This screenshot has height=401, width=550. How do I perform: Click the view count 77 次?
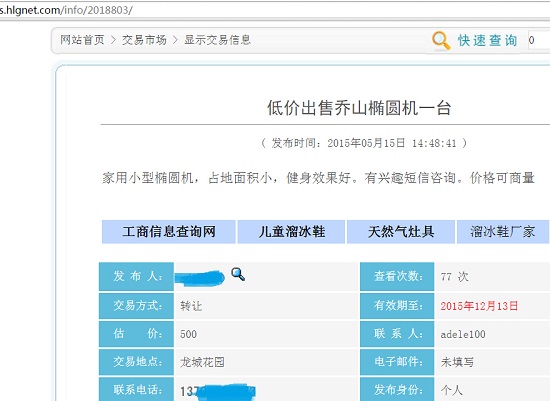(455, 277)
